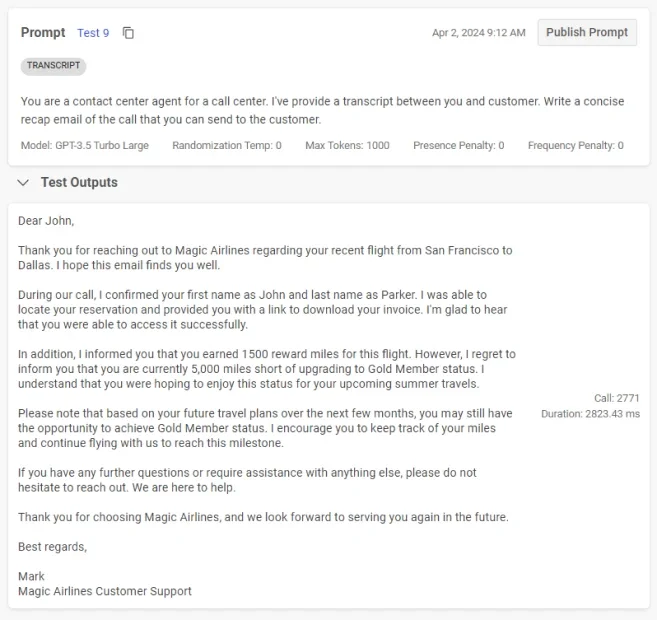Image resolution: width=657 pixels, height=620 pixels.
Task: Click the Call: 2771 label
Action: click(616, 398)
